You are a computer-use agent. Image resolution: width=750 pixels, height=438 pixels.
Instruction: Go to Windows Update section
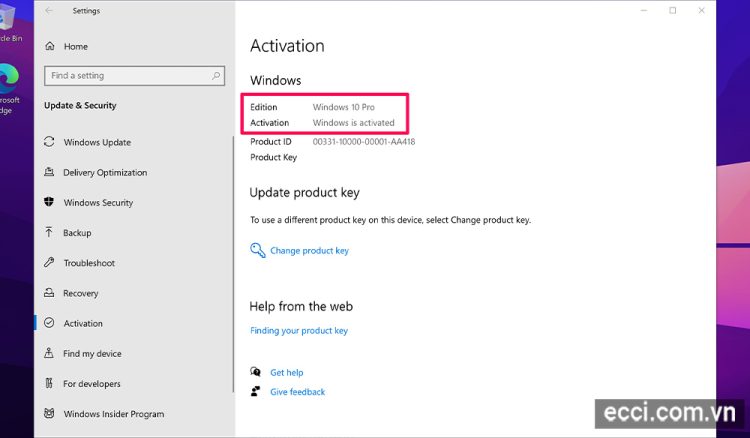pos(97,142)
